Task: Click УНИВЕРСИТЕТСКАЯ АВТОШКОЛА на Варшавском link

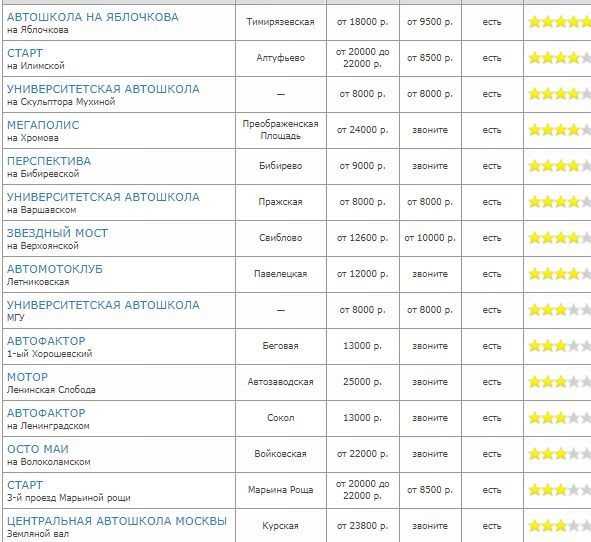Action: pos(103,197)
